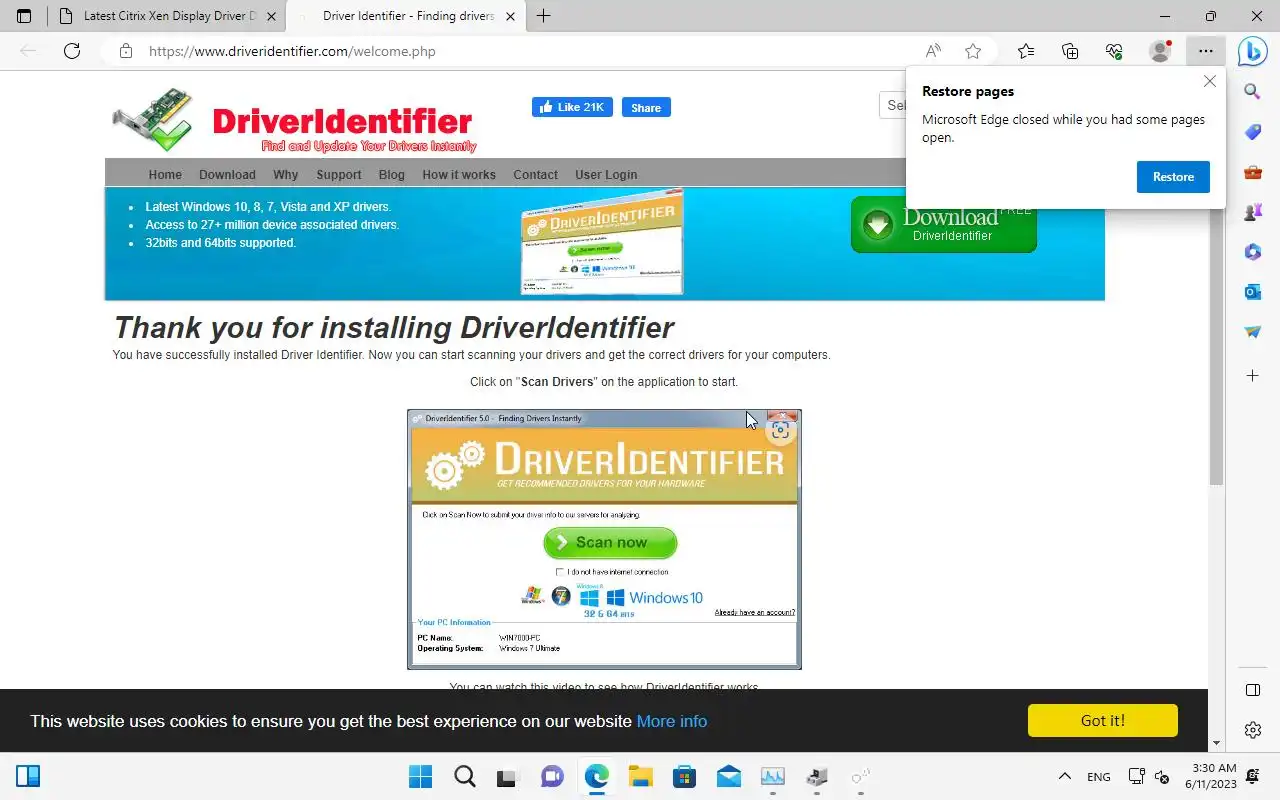Viewport: 1280px width, 800px height.
Task: Click the Scan now screenshot image
Action: [604, 539]
